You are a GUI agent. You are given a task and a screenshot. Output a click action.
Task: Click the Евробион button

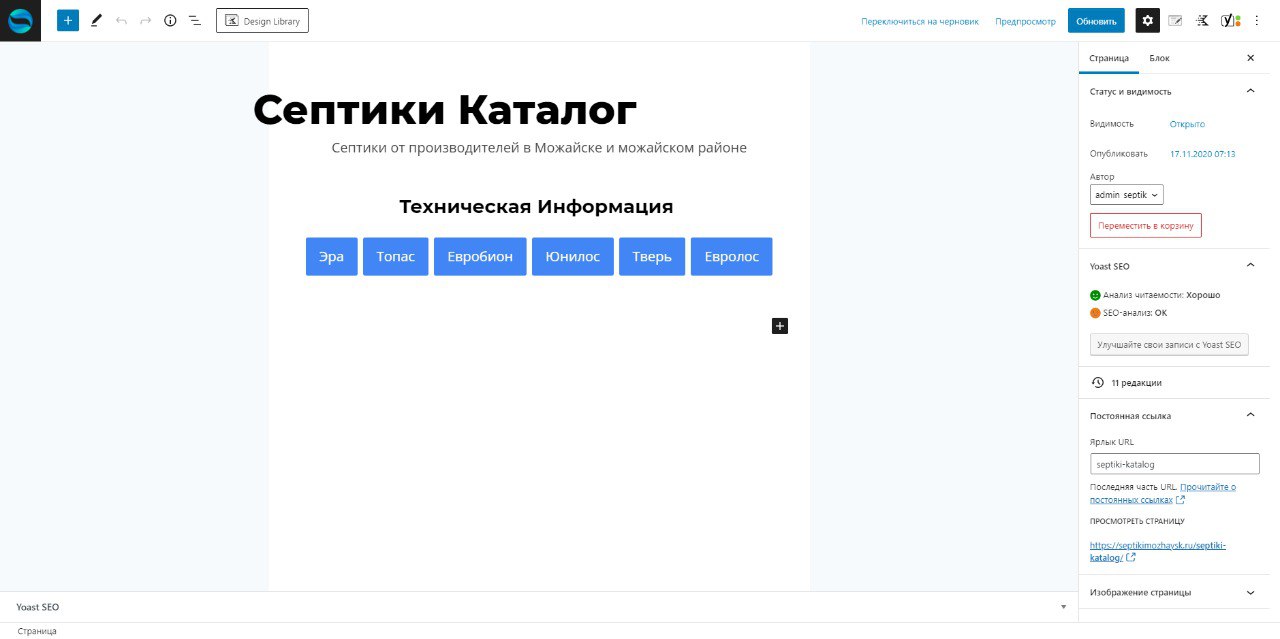click(x=480, y=256)
